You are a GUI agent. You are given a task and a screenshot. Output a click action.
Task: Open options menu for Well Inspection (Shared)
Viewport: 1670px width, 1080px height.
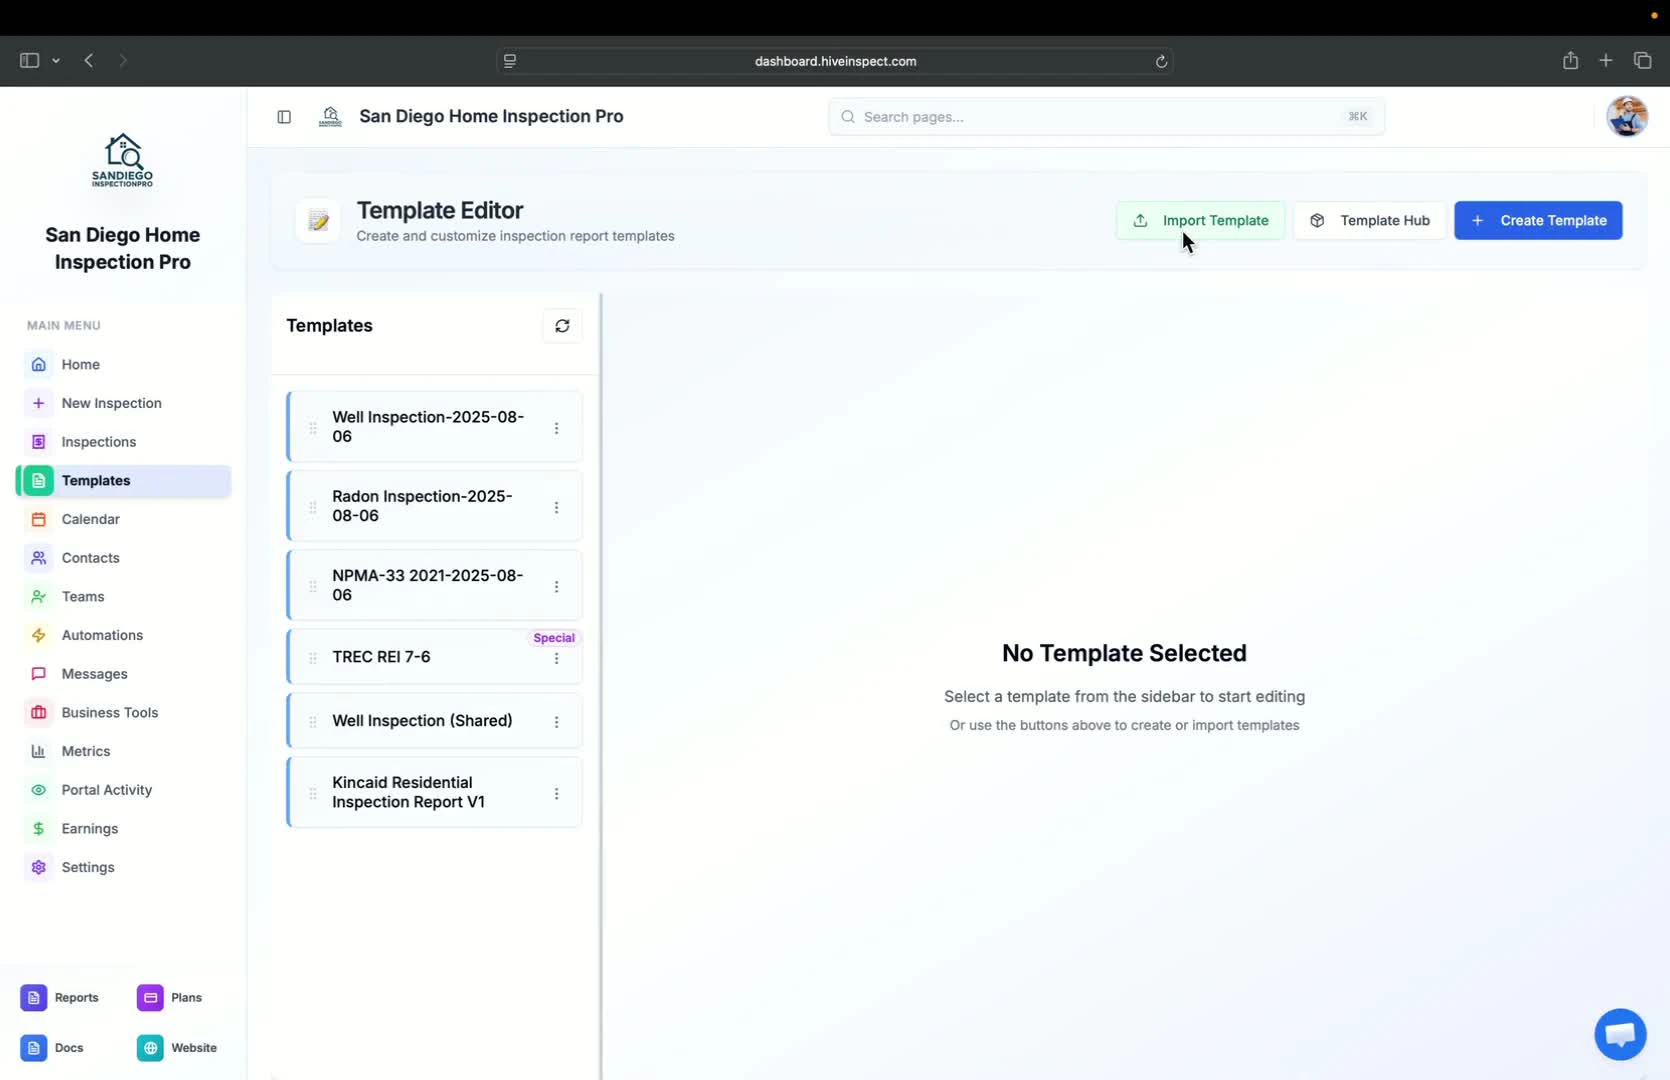click(x=557, y=721)
